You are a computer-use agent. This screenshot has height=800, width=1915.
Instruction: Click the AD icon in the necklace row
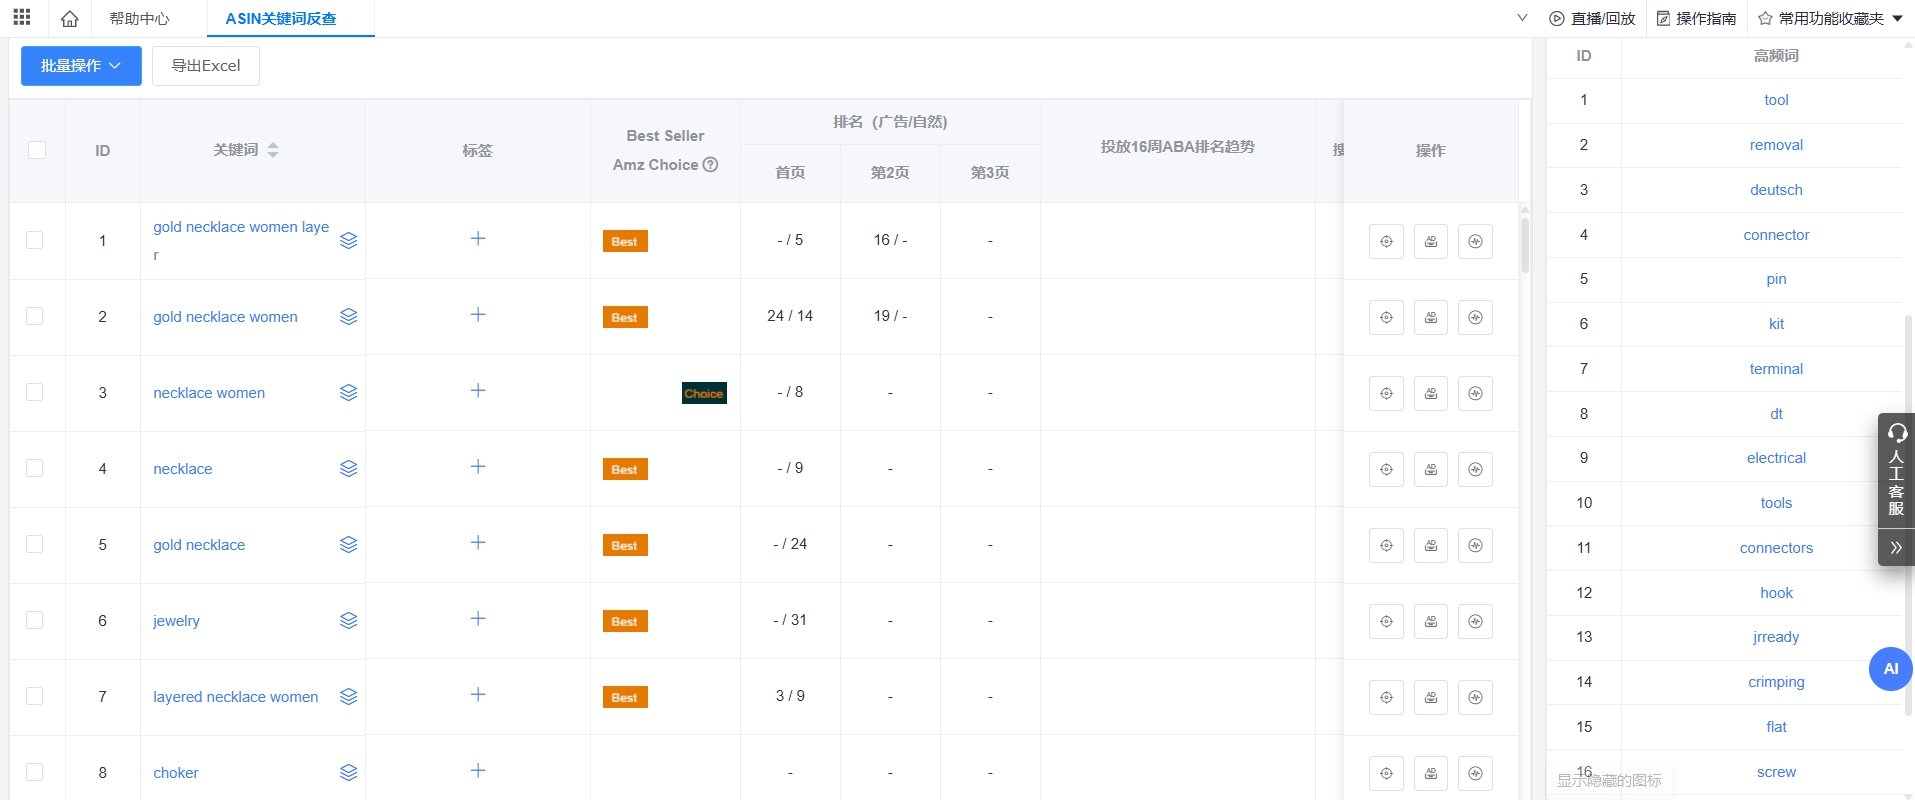[1431, 469]
